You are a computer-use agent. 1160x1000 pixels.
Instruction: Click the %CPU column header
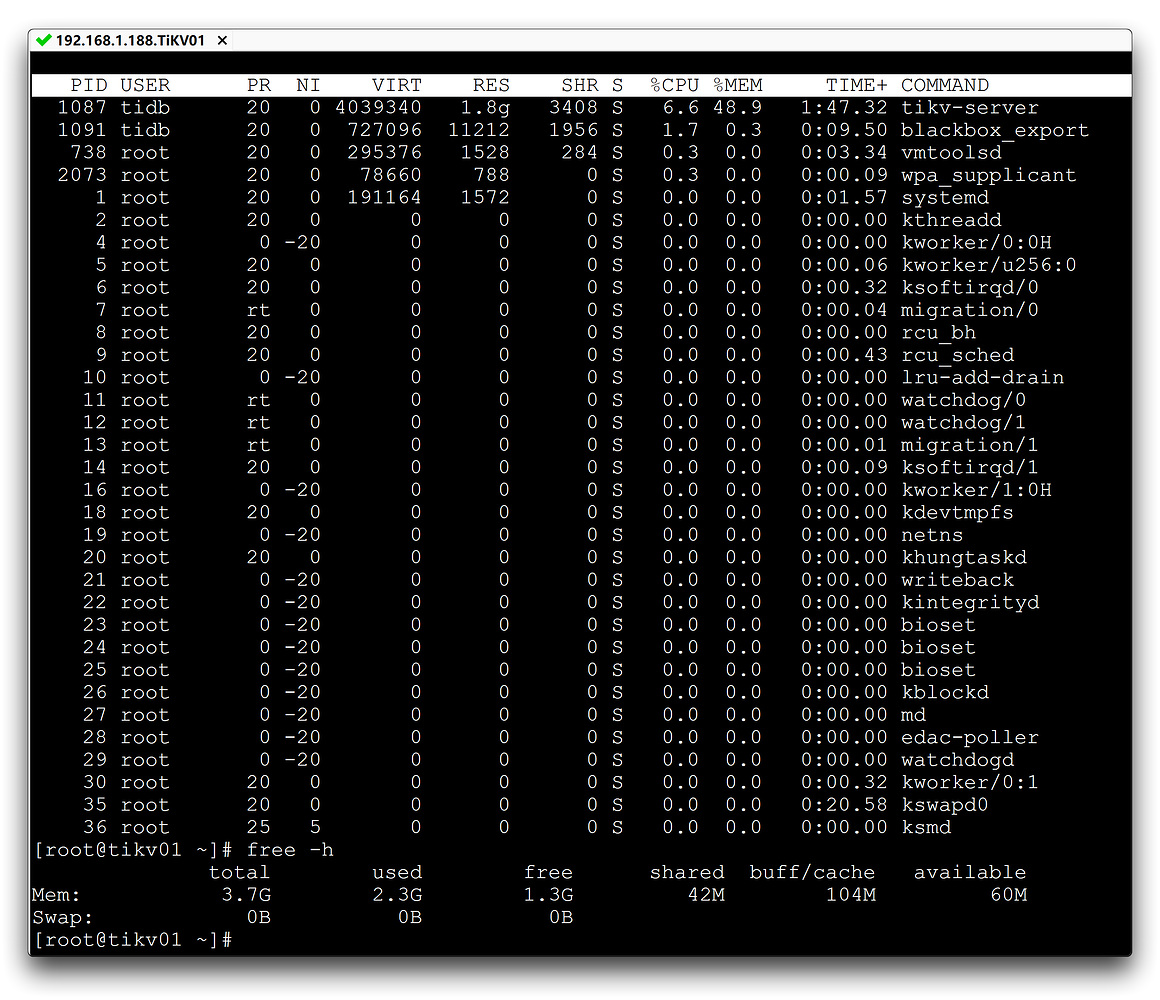tap(674, 85)
